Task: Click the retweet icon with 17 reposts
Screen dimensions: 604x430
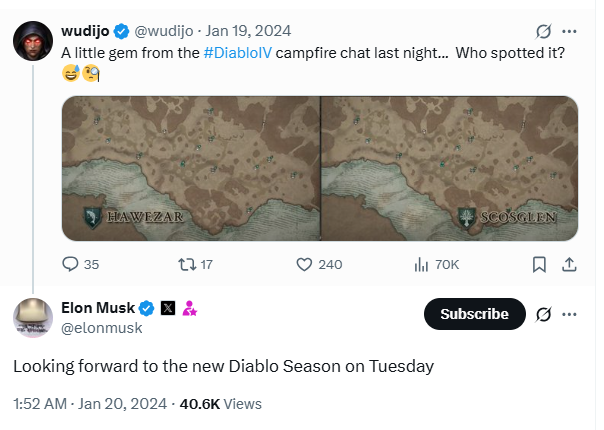Action: coord(187,265)
